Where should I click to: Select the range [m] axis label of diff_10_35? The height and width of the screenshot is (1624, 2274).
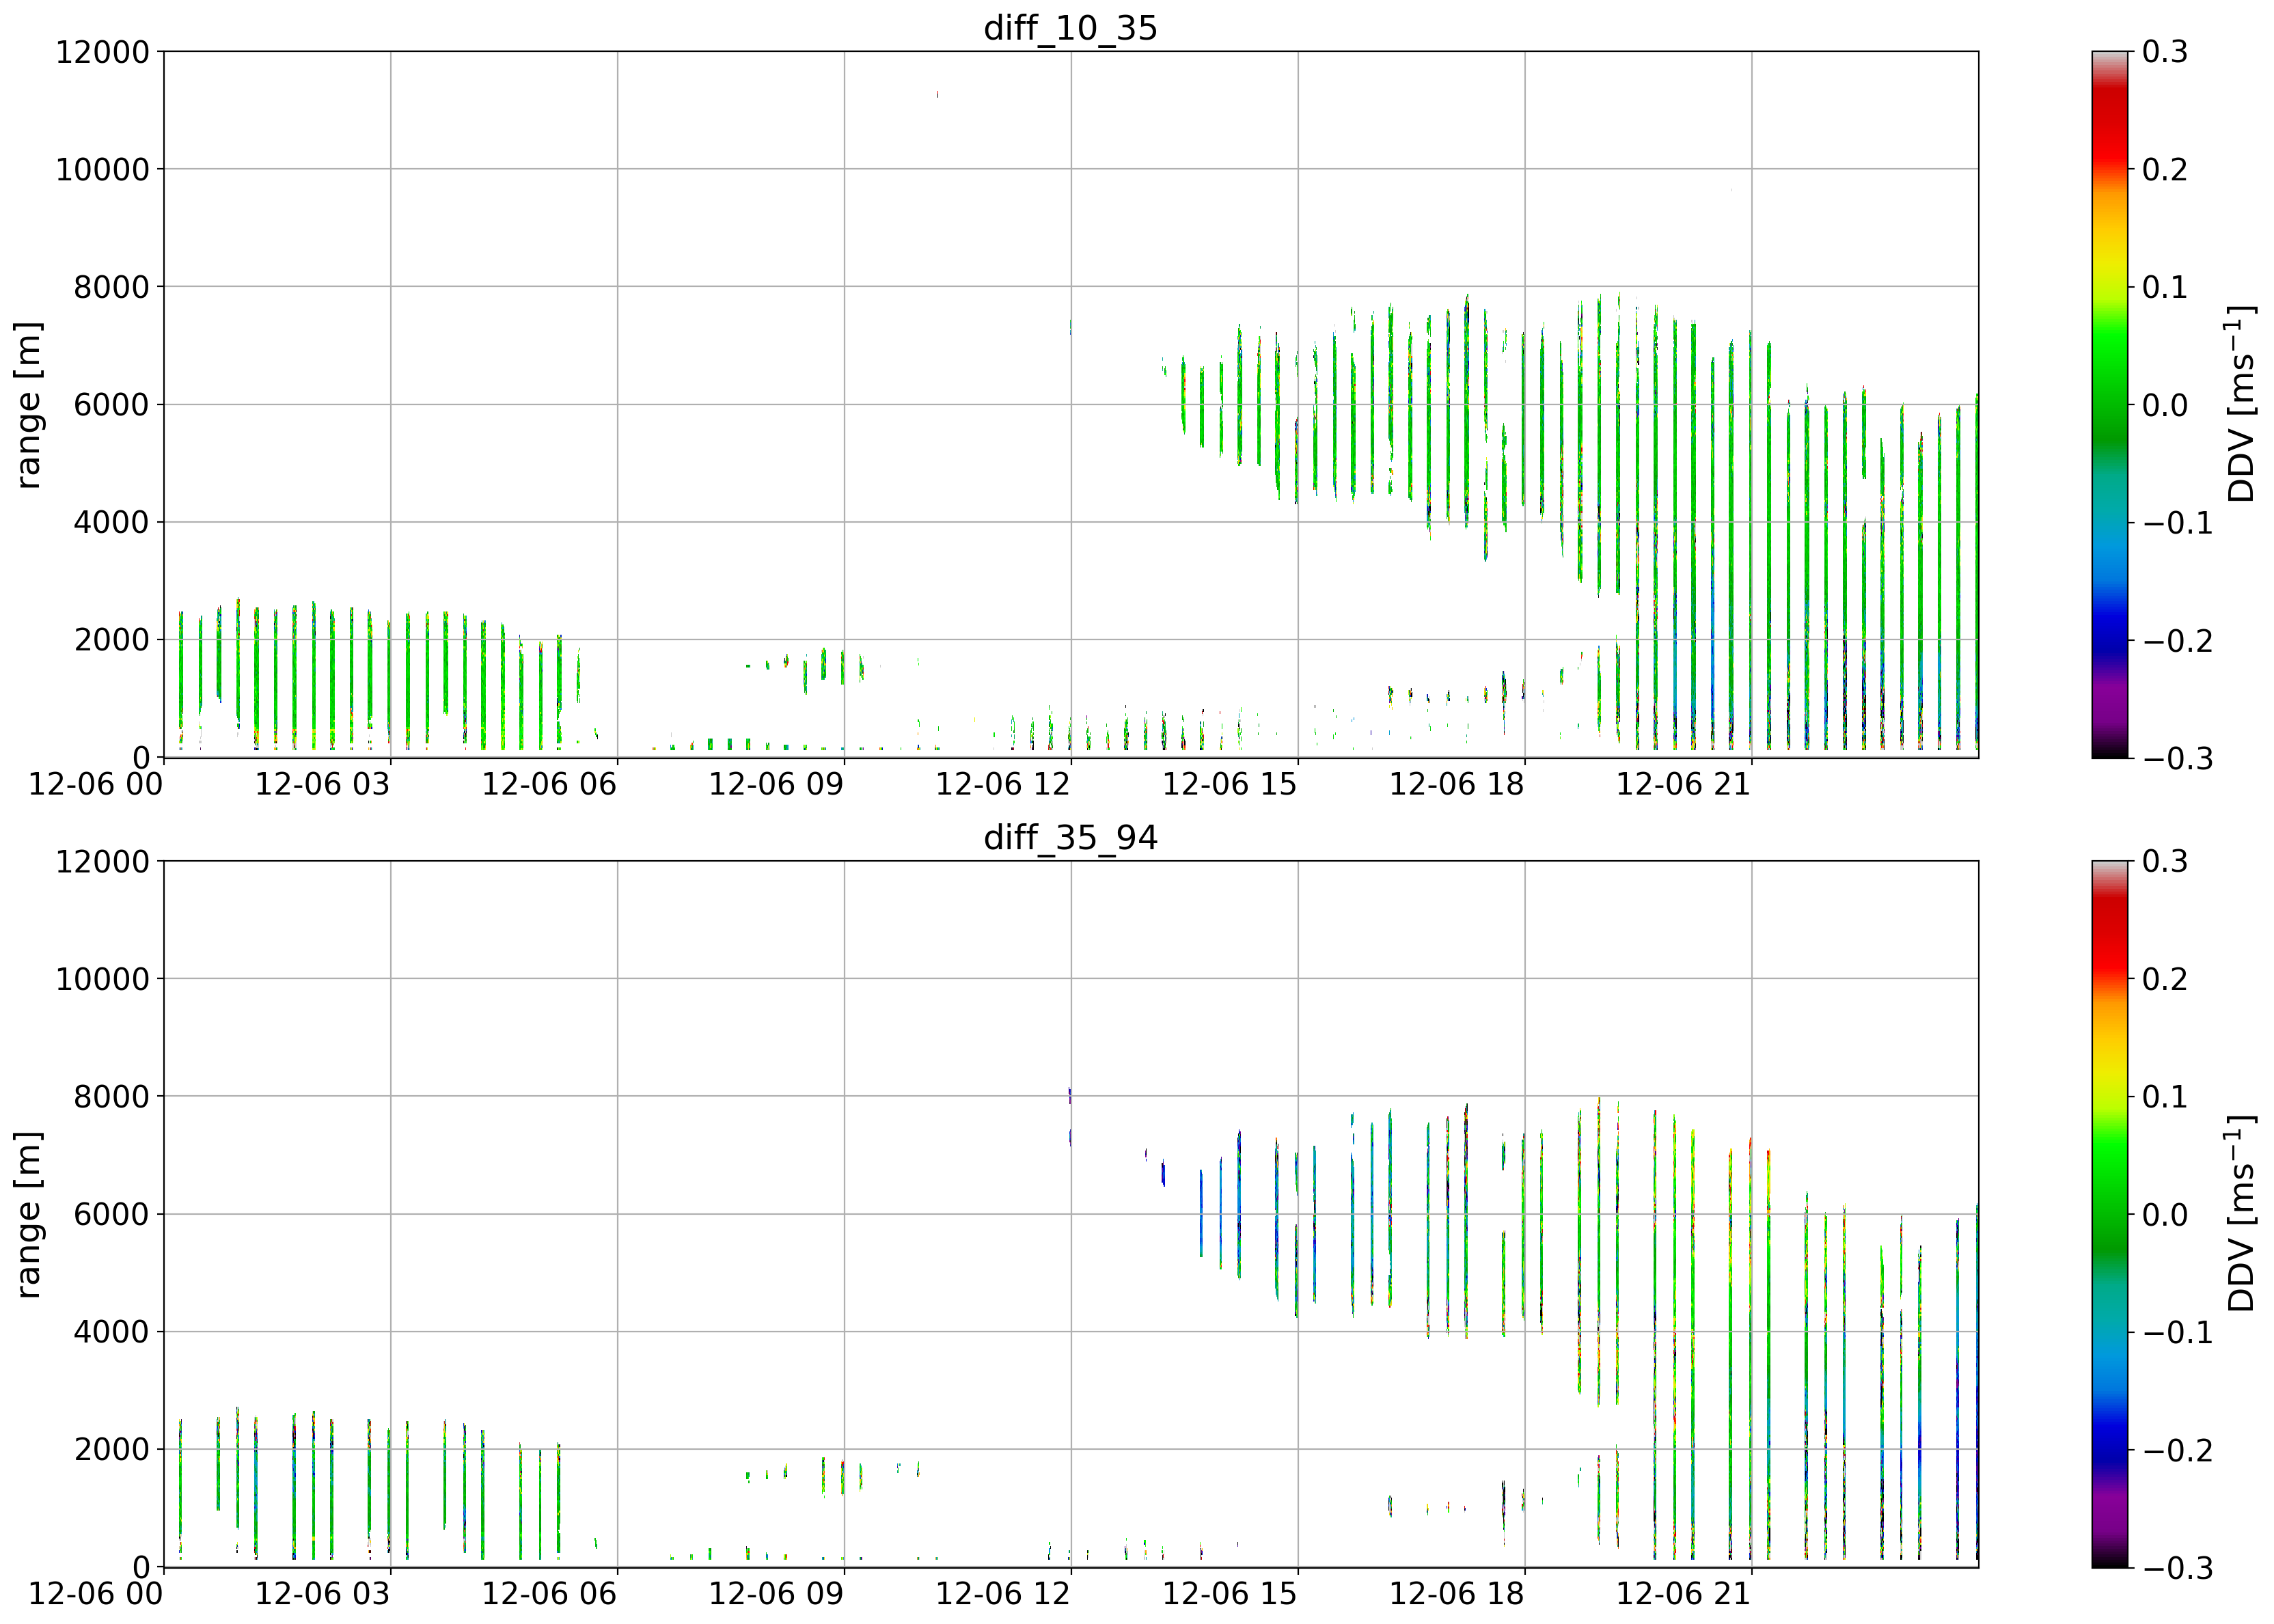click(29, 405)
